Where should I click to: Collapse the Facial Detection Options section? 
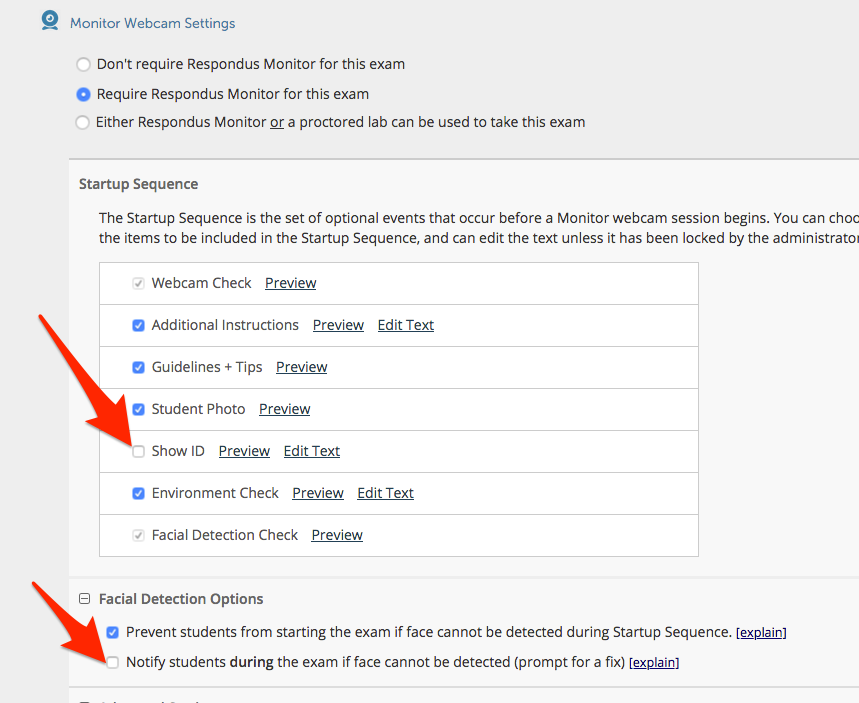coord(84,599)
